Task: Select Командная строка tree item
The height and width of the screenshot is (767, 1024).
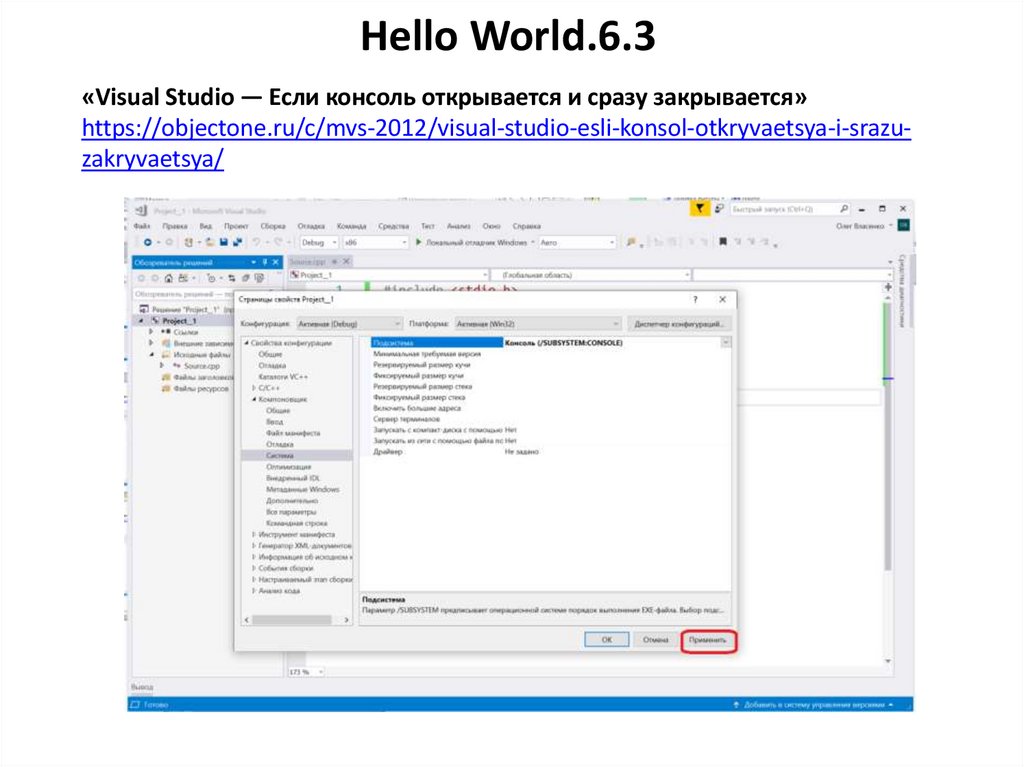Action: click(x=296, y=523)
